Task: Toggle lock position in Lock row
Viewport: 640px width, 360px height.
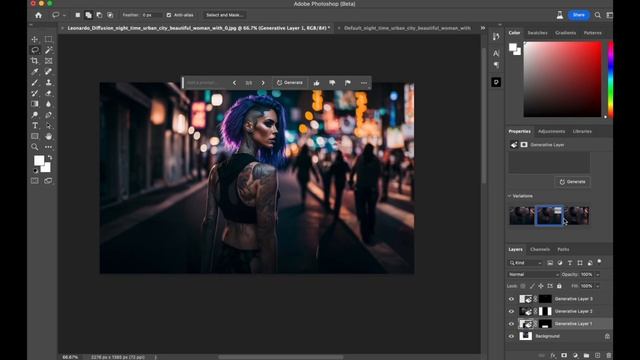Action: [541, 286]
